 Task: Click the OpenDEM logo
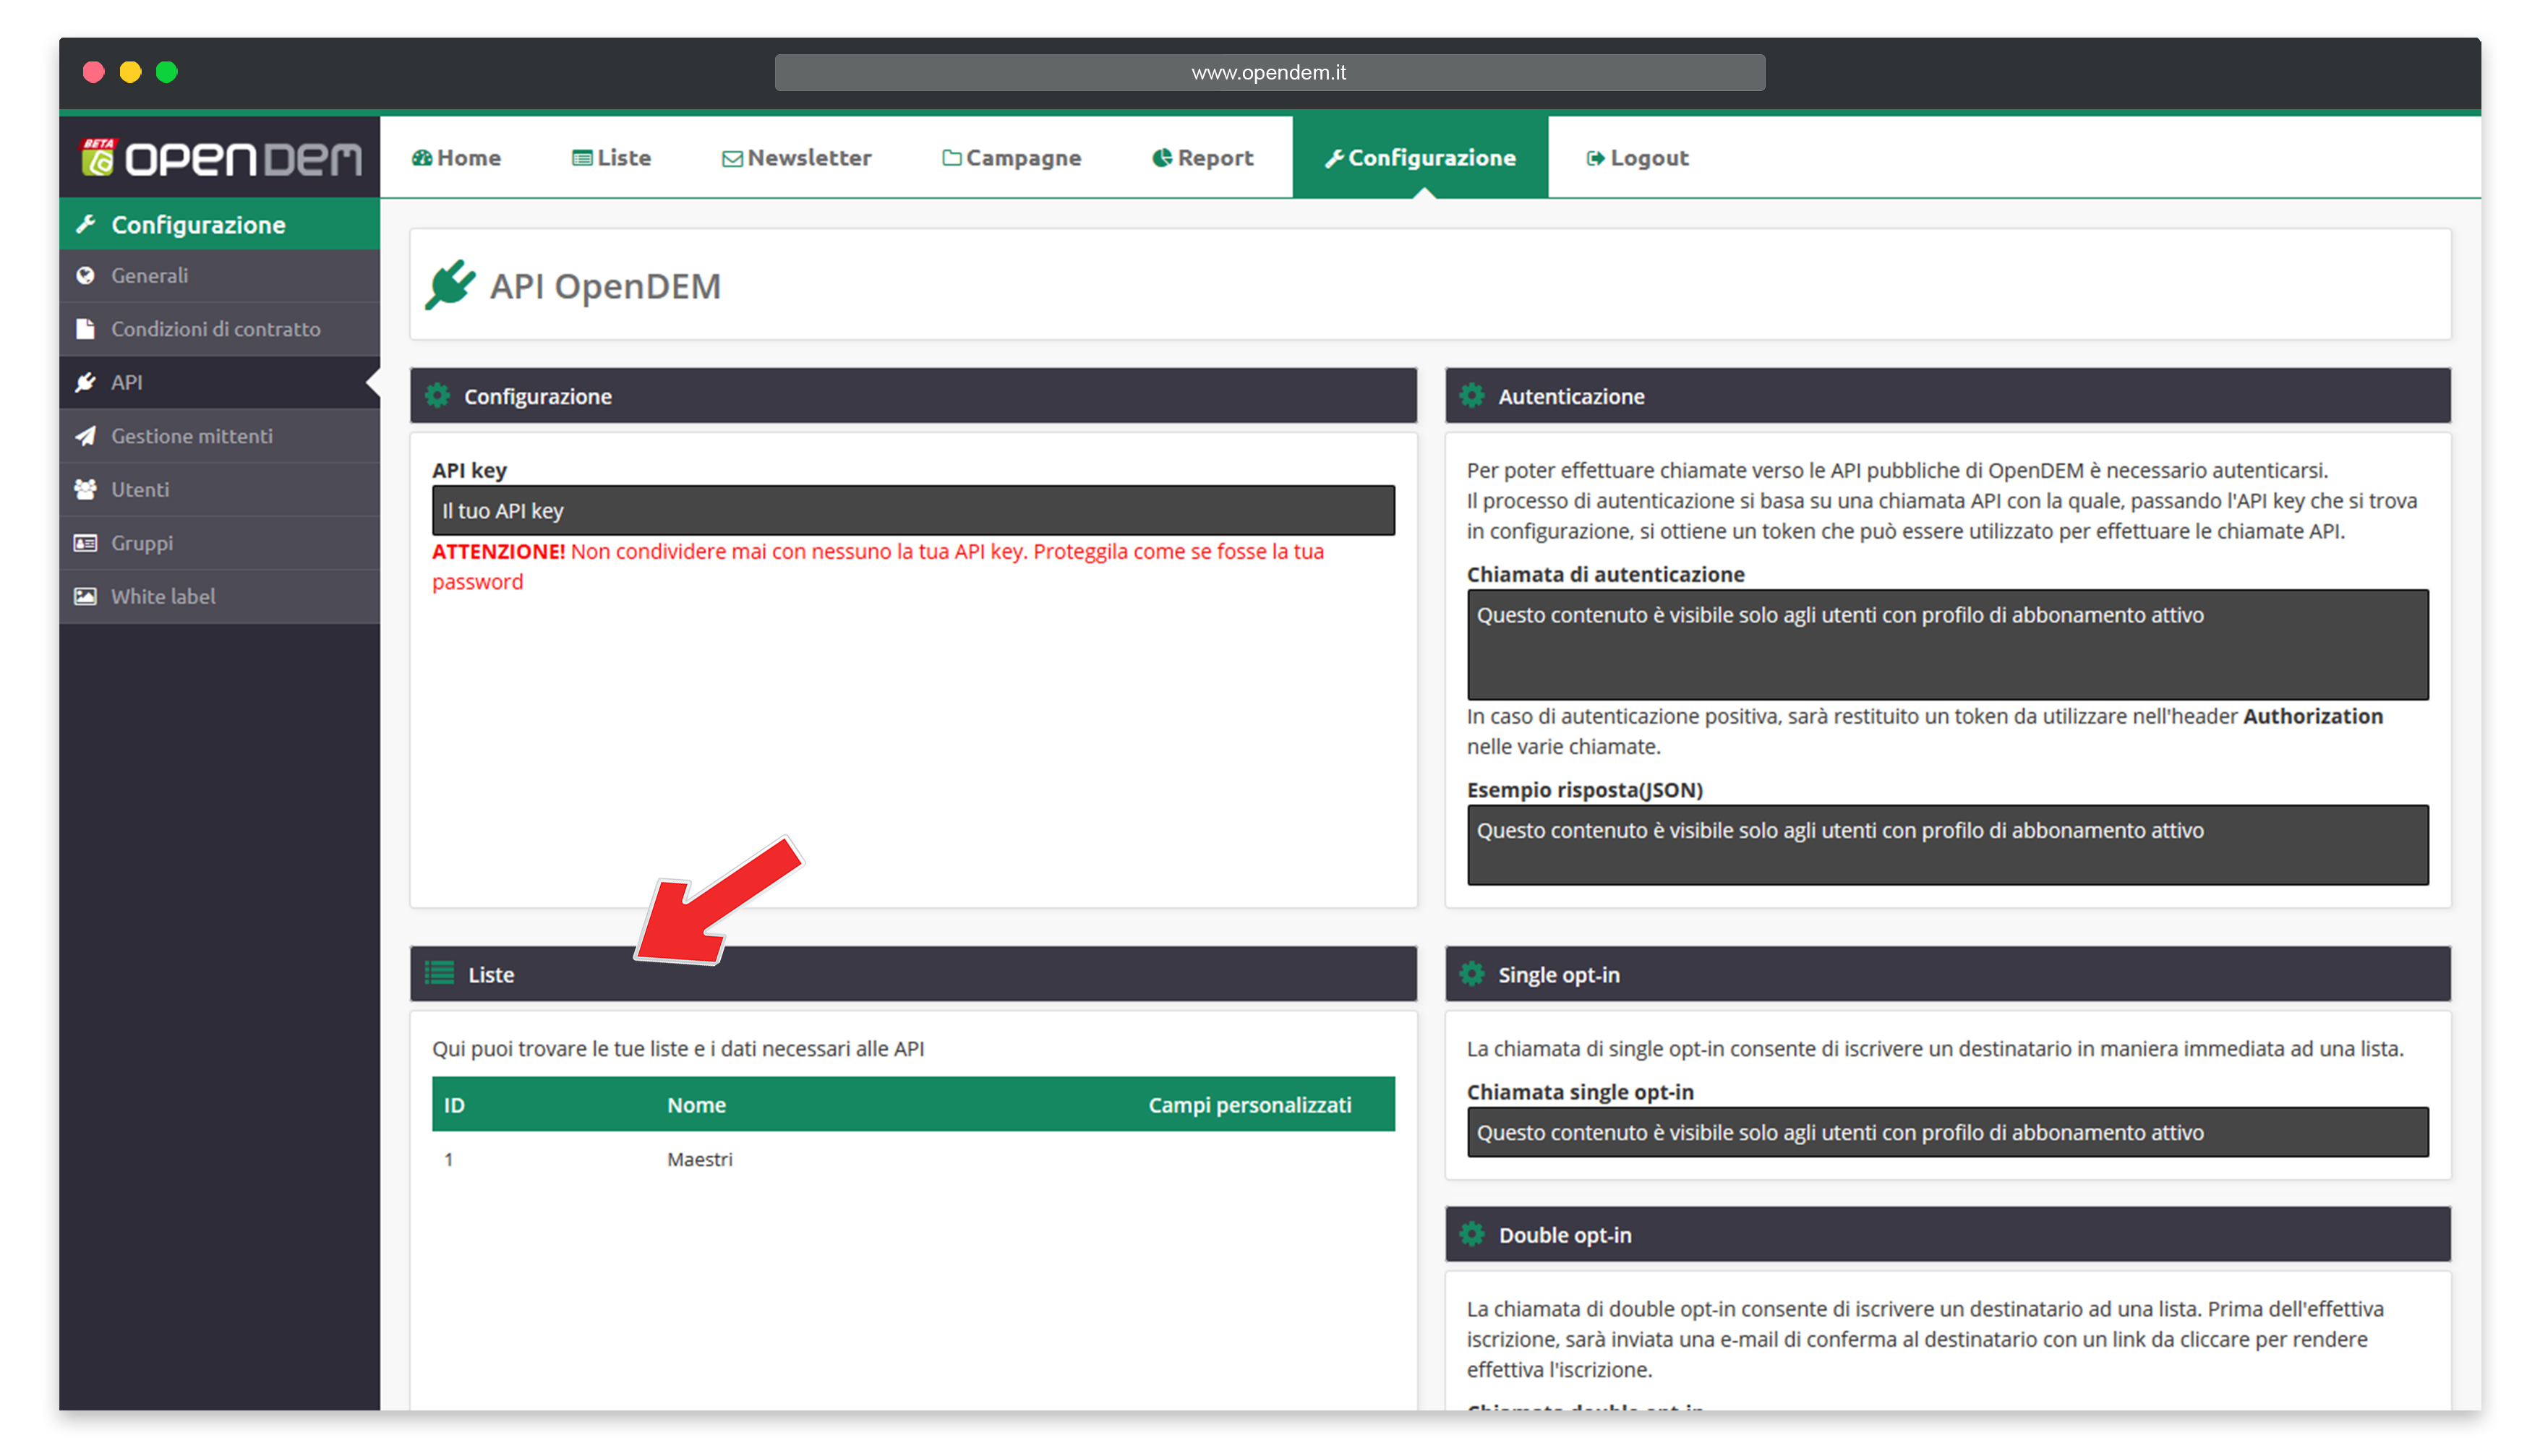[220, 157]
